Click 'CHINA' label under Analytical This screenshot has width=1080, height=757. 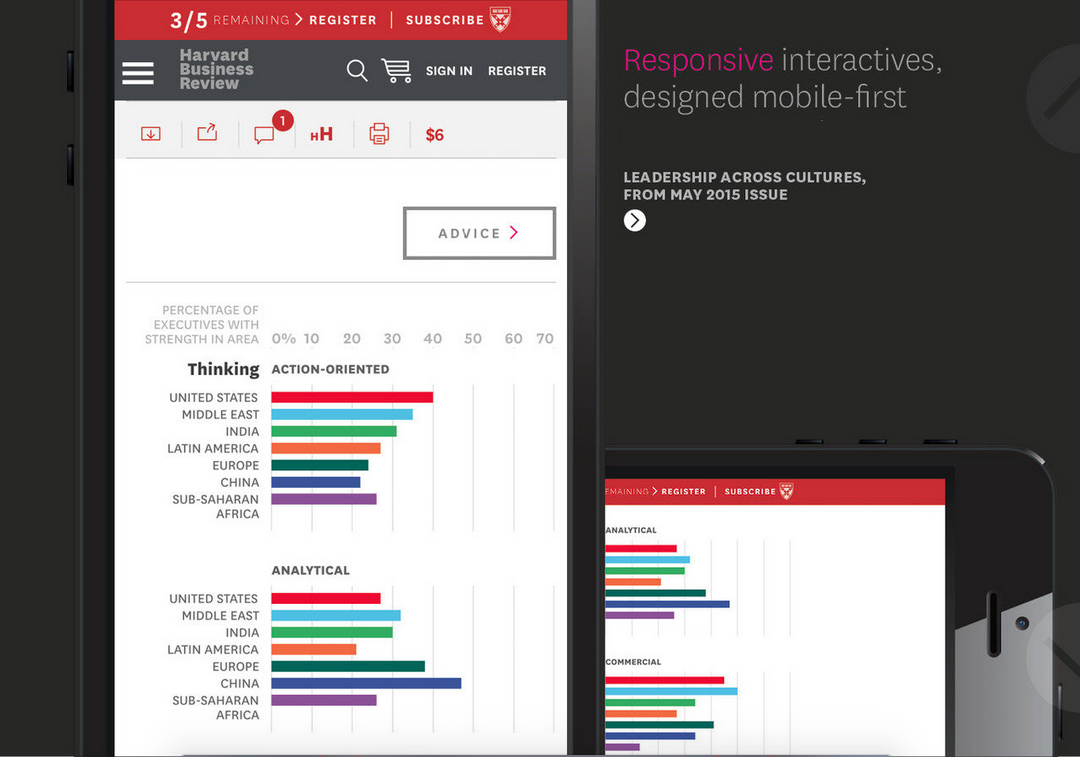click(240, 683)
